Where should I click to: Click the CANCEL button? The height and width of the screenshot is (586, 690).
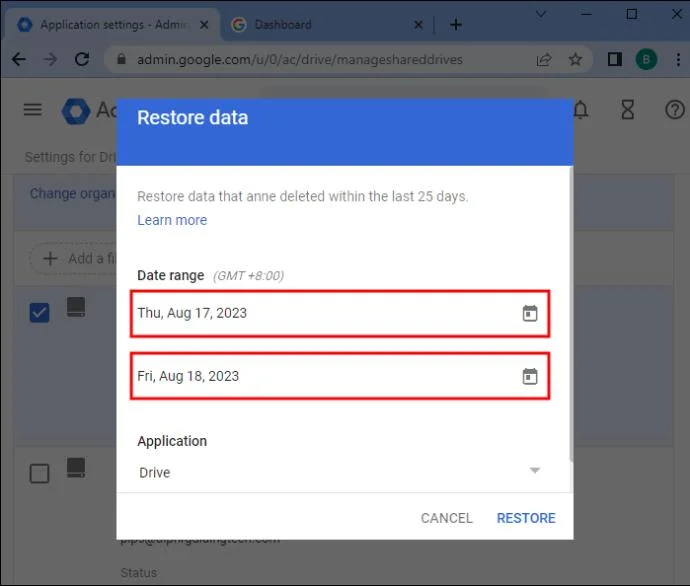pyautogui.click(x=446, y=518)
